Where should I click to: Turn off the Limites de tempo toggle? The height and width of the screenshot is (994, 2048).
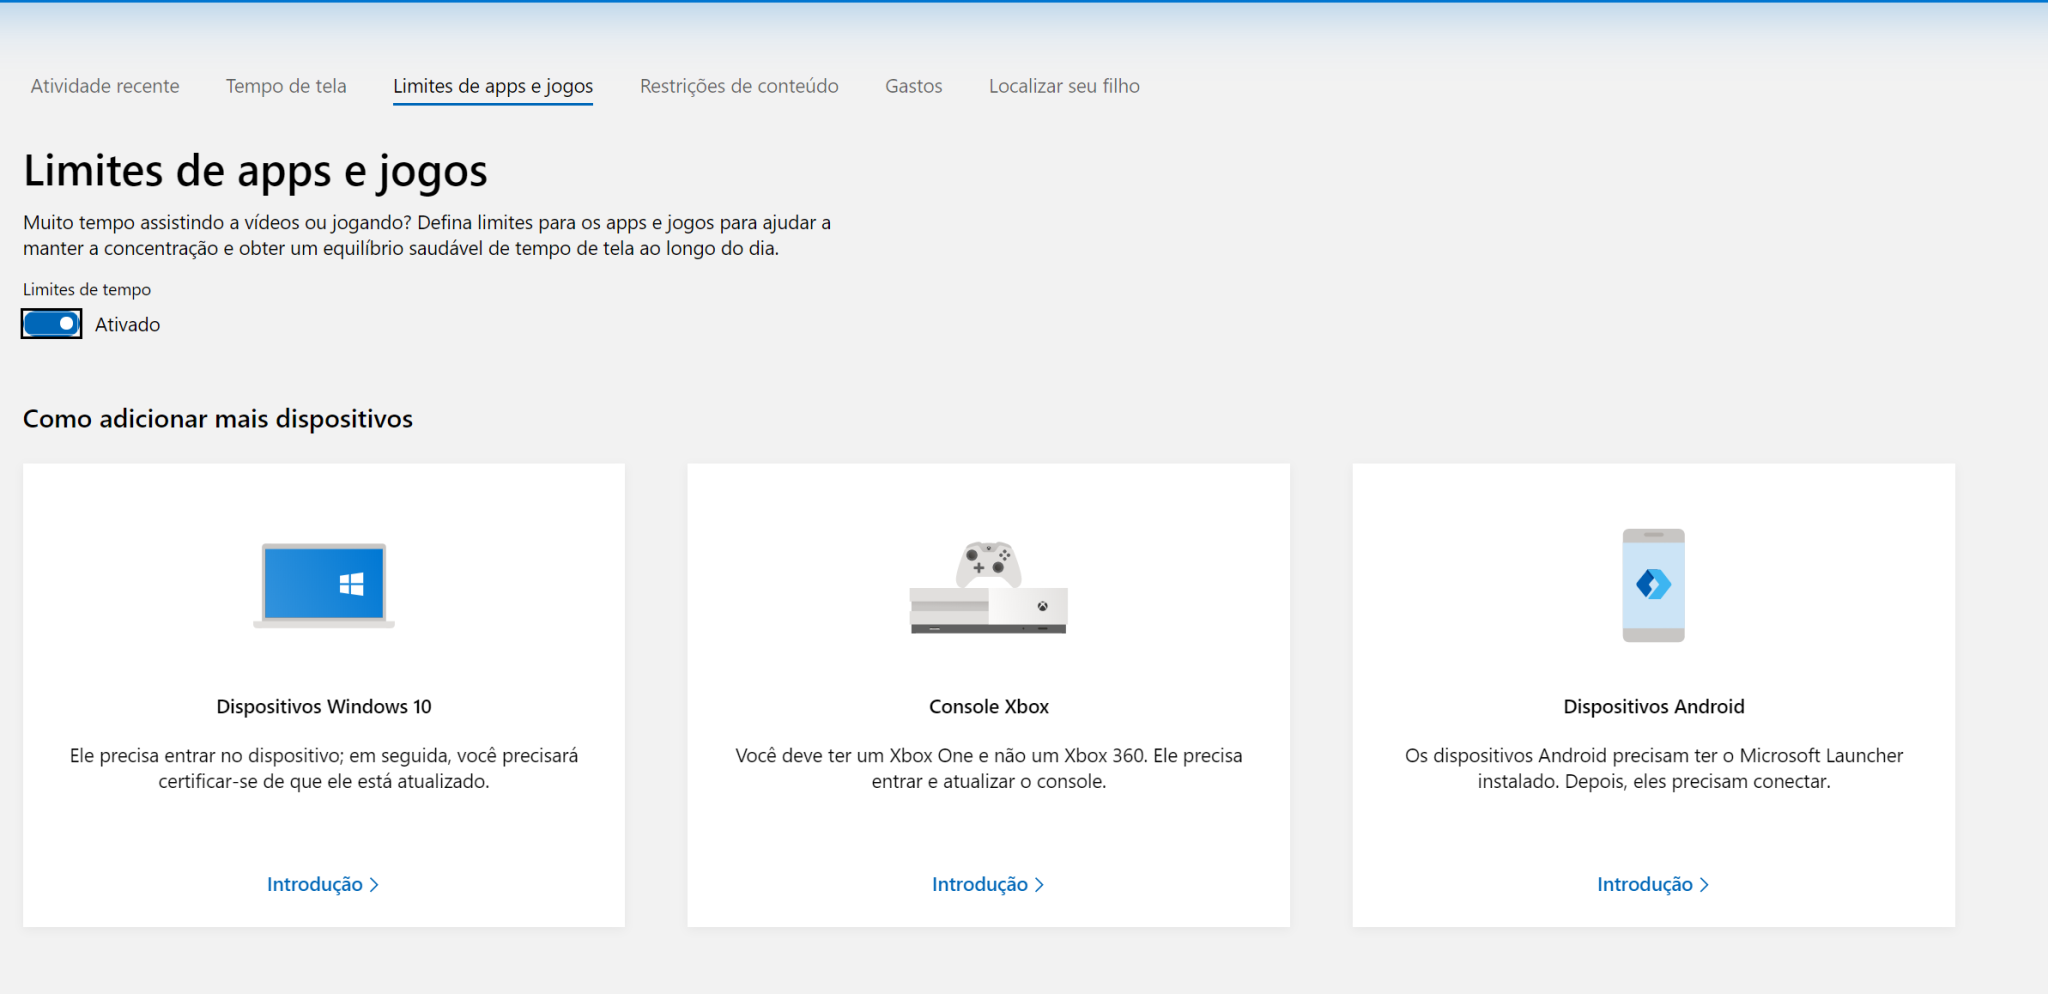coord(52,324)
